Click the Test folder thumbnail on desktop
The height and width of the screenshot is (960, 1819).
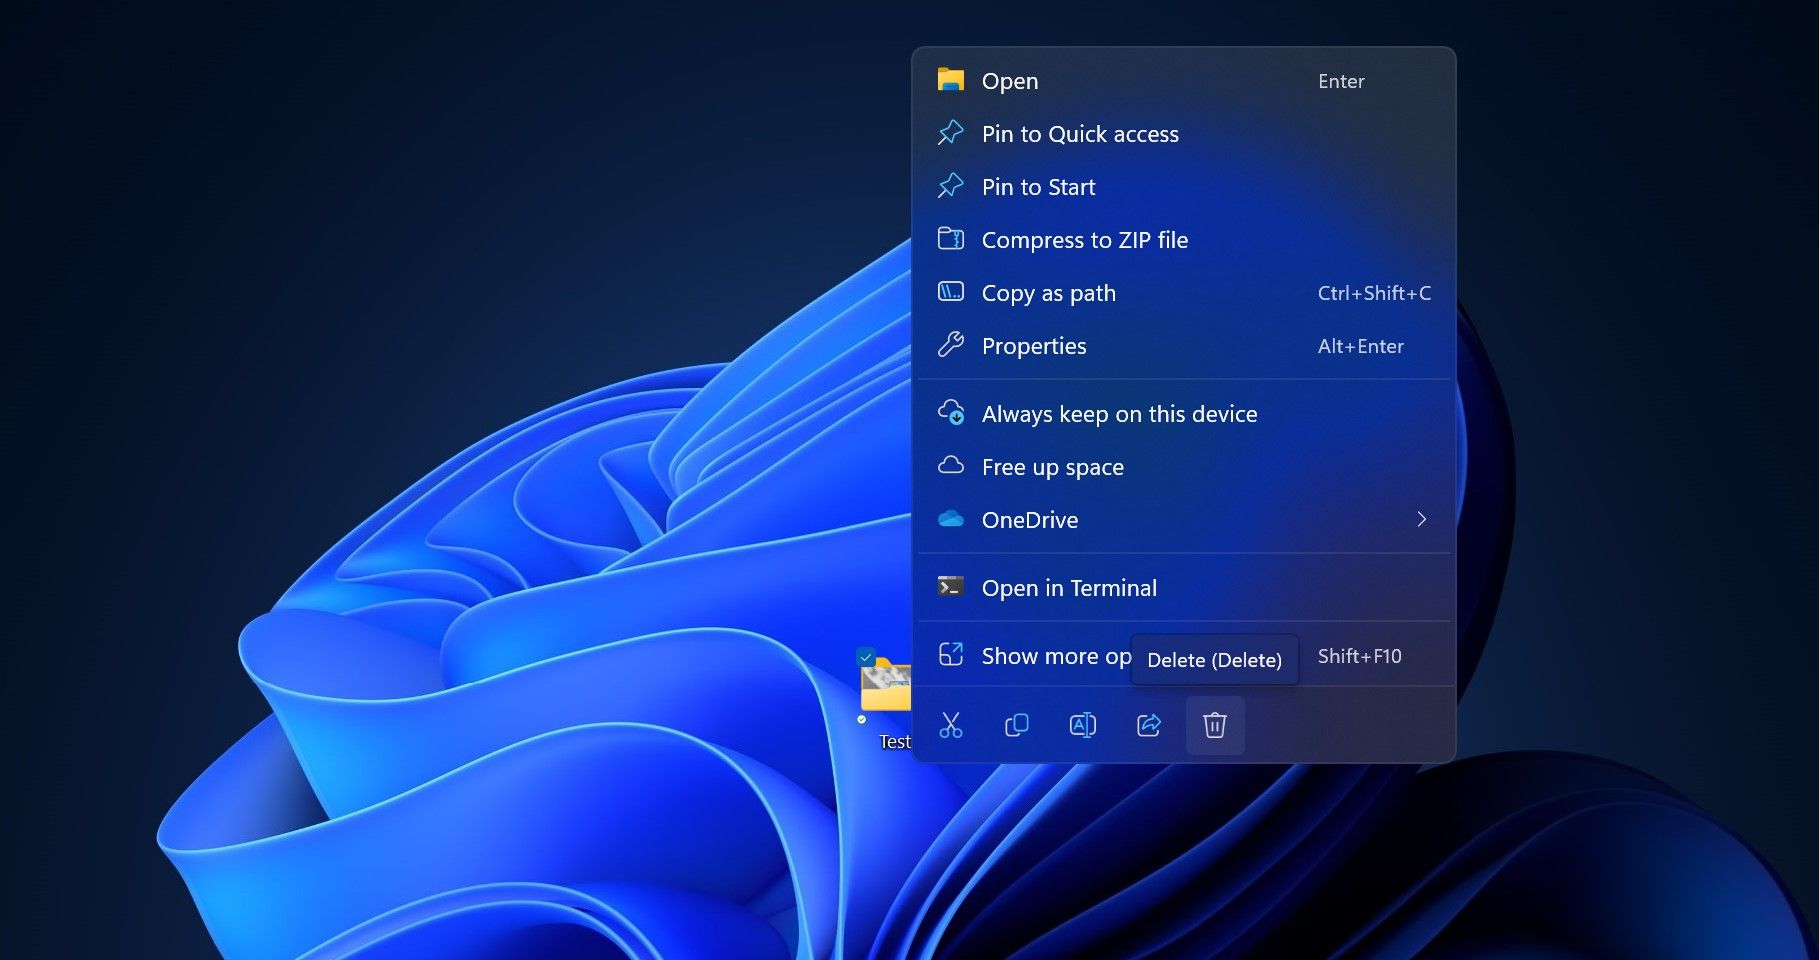coord(887,688)
